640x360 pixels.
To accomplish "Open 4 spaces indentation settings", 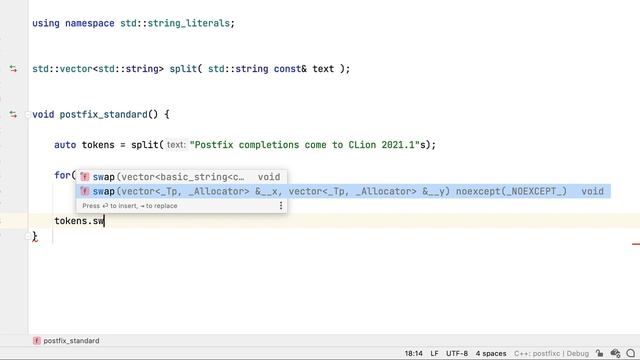I will coord(491,353).
